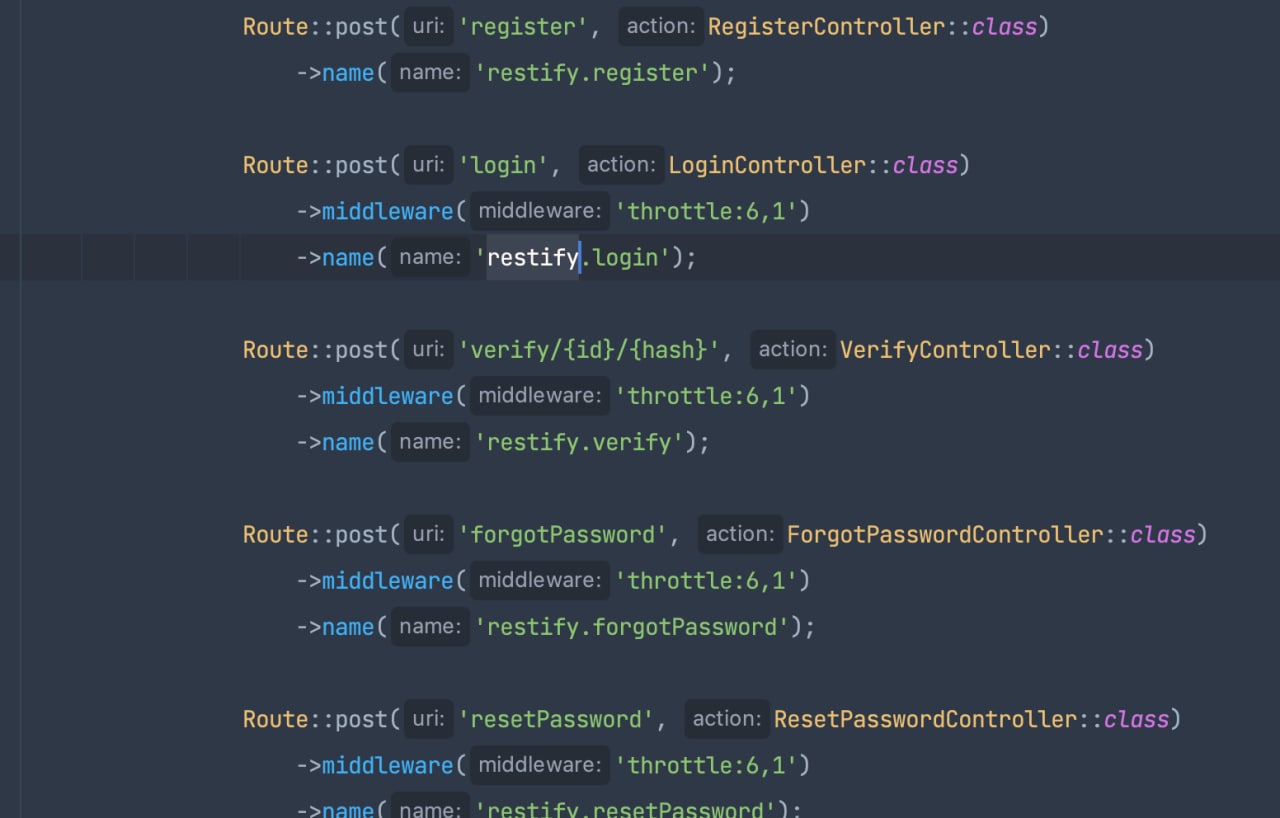Select the ResetPasswordController class name
1280x818 pixels.
[x=925, y=719]
